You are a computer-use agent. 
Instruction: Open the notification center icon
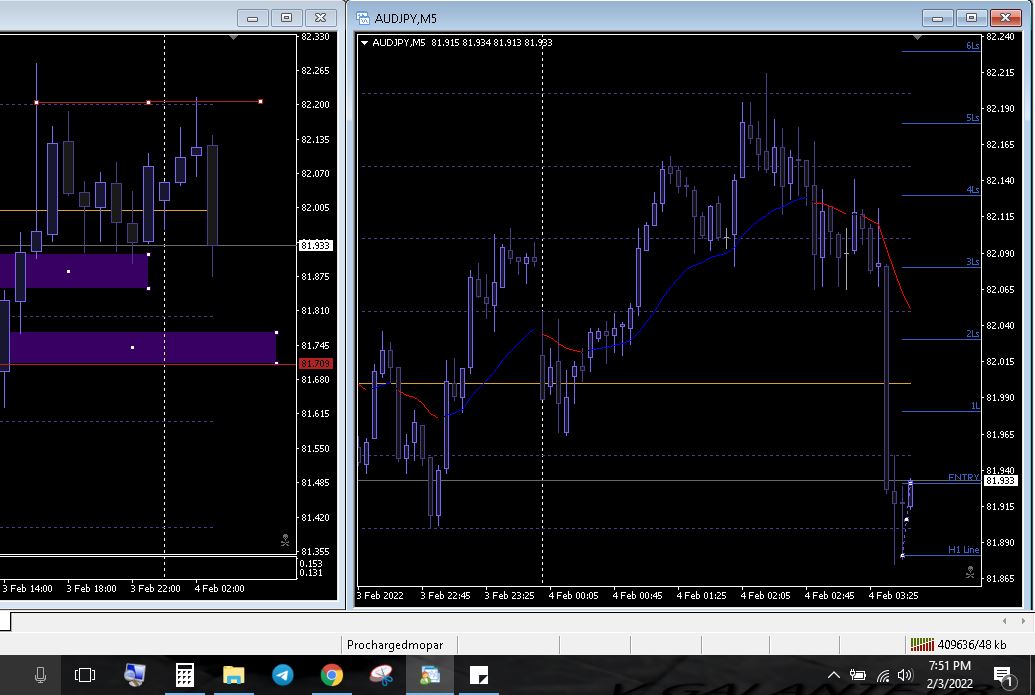[1003, 675]
